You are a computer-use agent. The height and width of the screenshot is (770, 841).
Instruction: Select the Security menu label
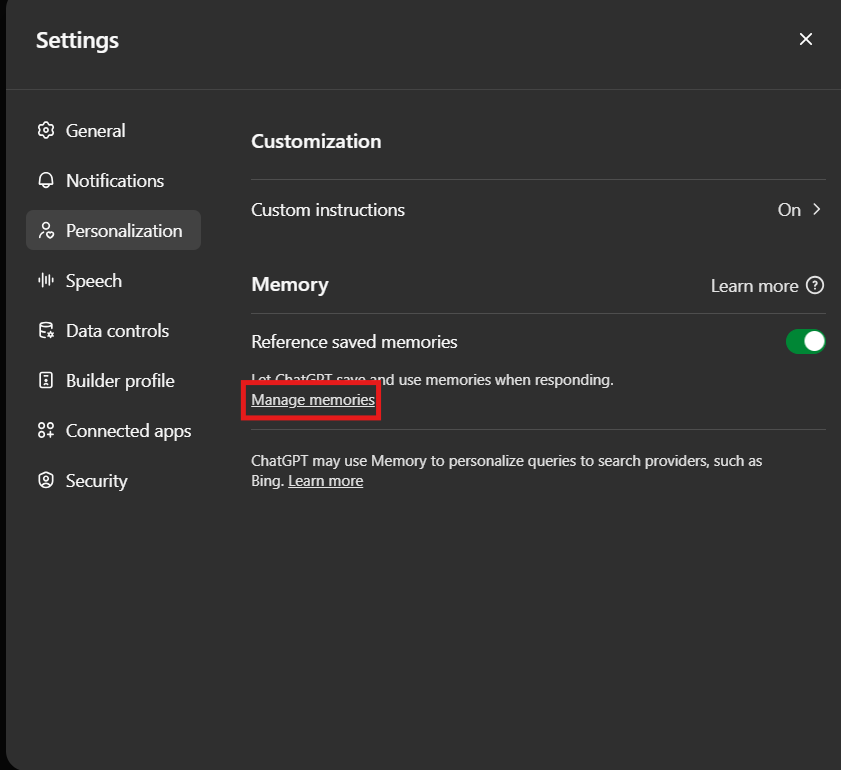click(96, 481)
